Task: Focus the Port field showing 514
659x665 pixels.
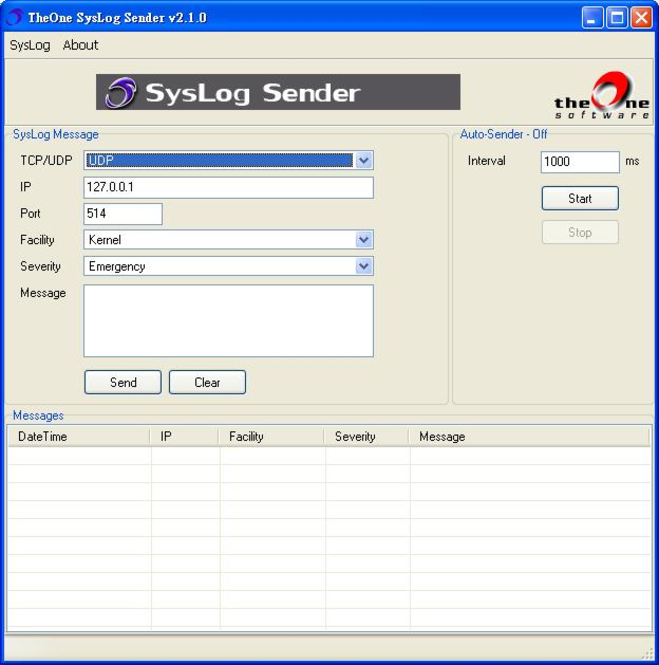Action: coord(123,214)
